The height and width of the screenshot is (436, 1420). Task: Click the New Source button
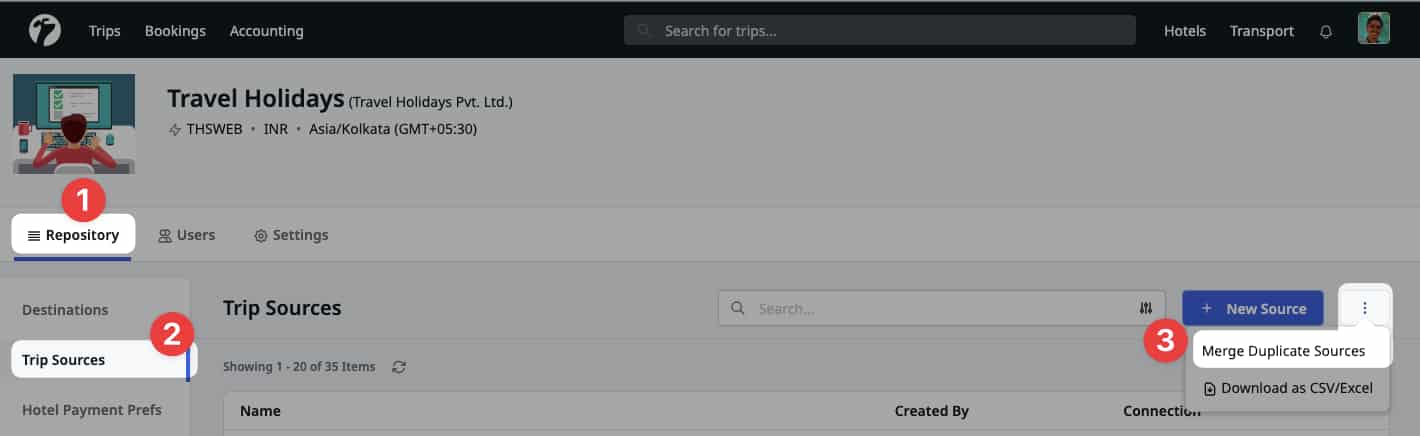point(1253,308)
